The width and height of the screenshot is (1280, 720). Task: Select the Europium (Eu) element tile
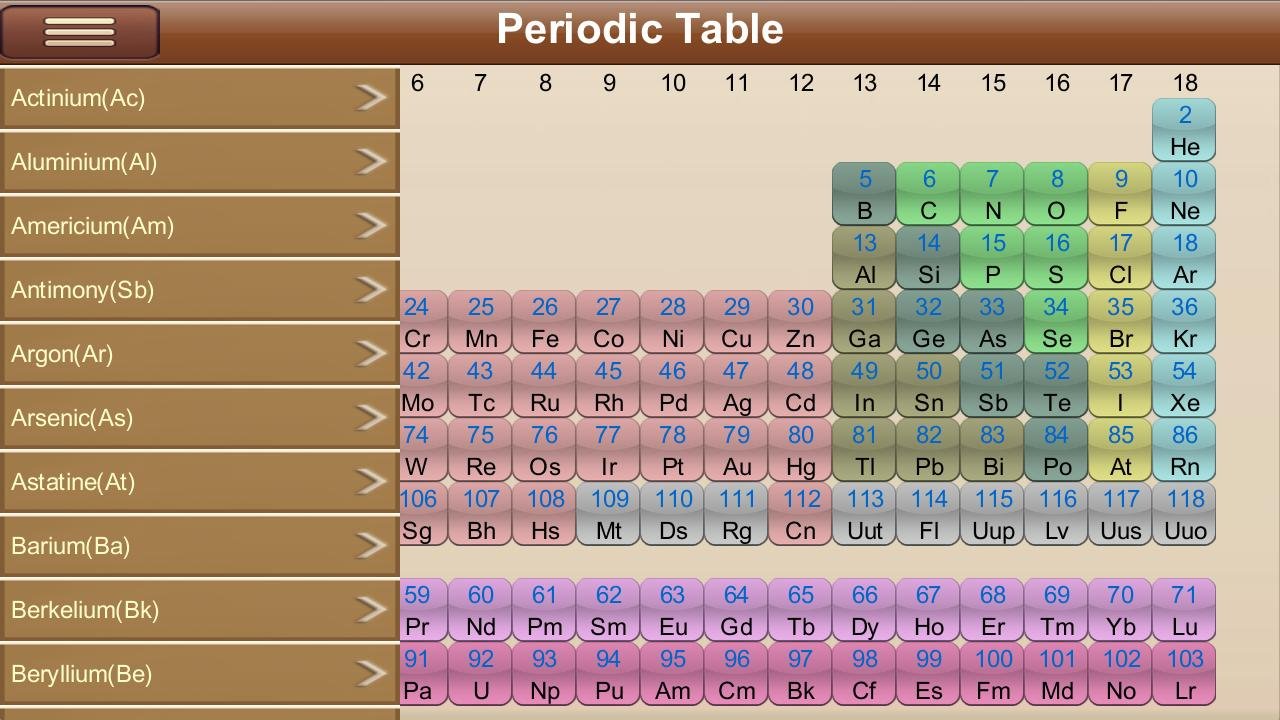pyautogui.click(x=672, y=610)
